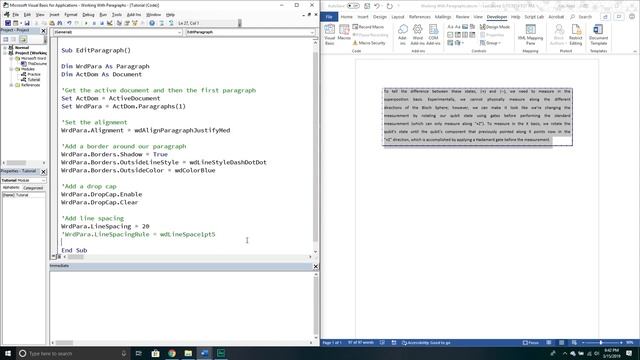Click the Save icon in VBA toolbar
Viewport: 640px width, 360px height.
coord(27,23)
